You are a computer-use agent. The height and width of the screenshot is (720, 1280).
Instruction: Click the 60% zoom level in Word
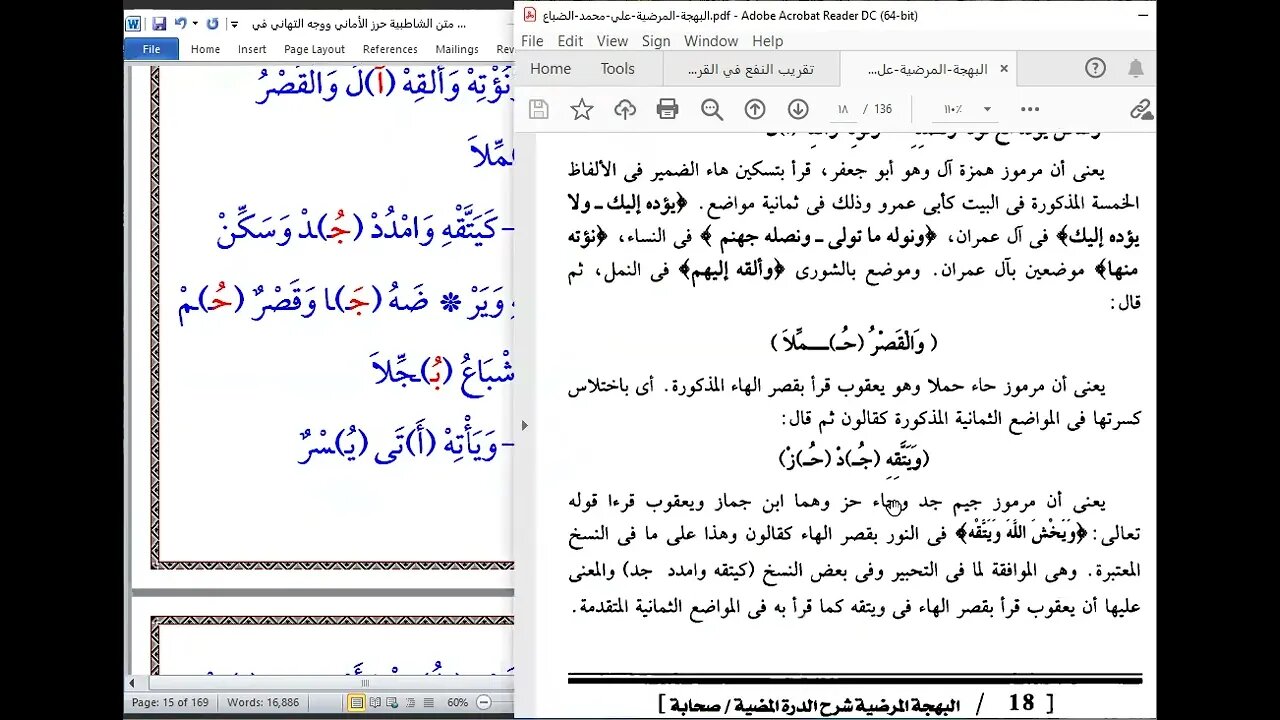coord(457,703)
